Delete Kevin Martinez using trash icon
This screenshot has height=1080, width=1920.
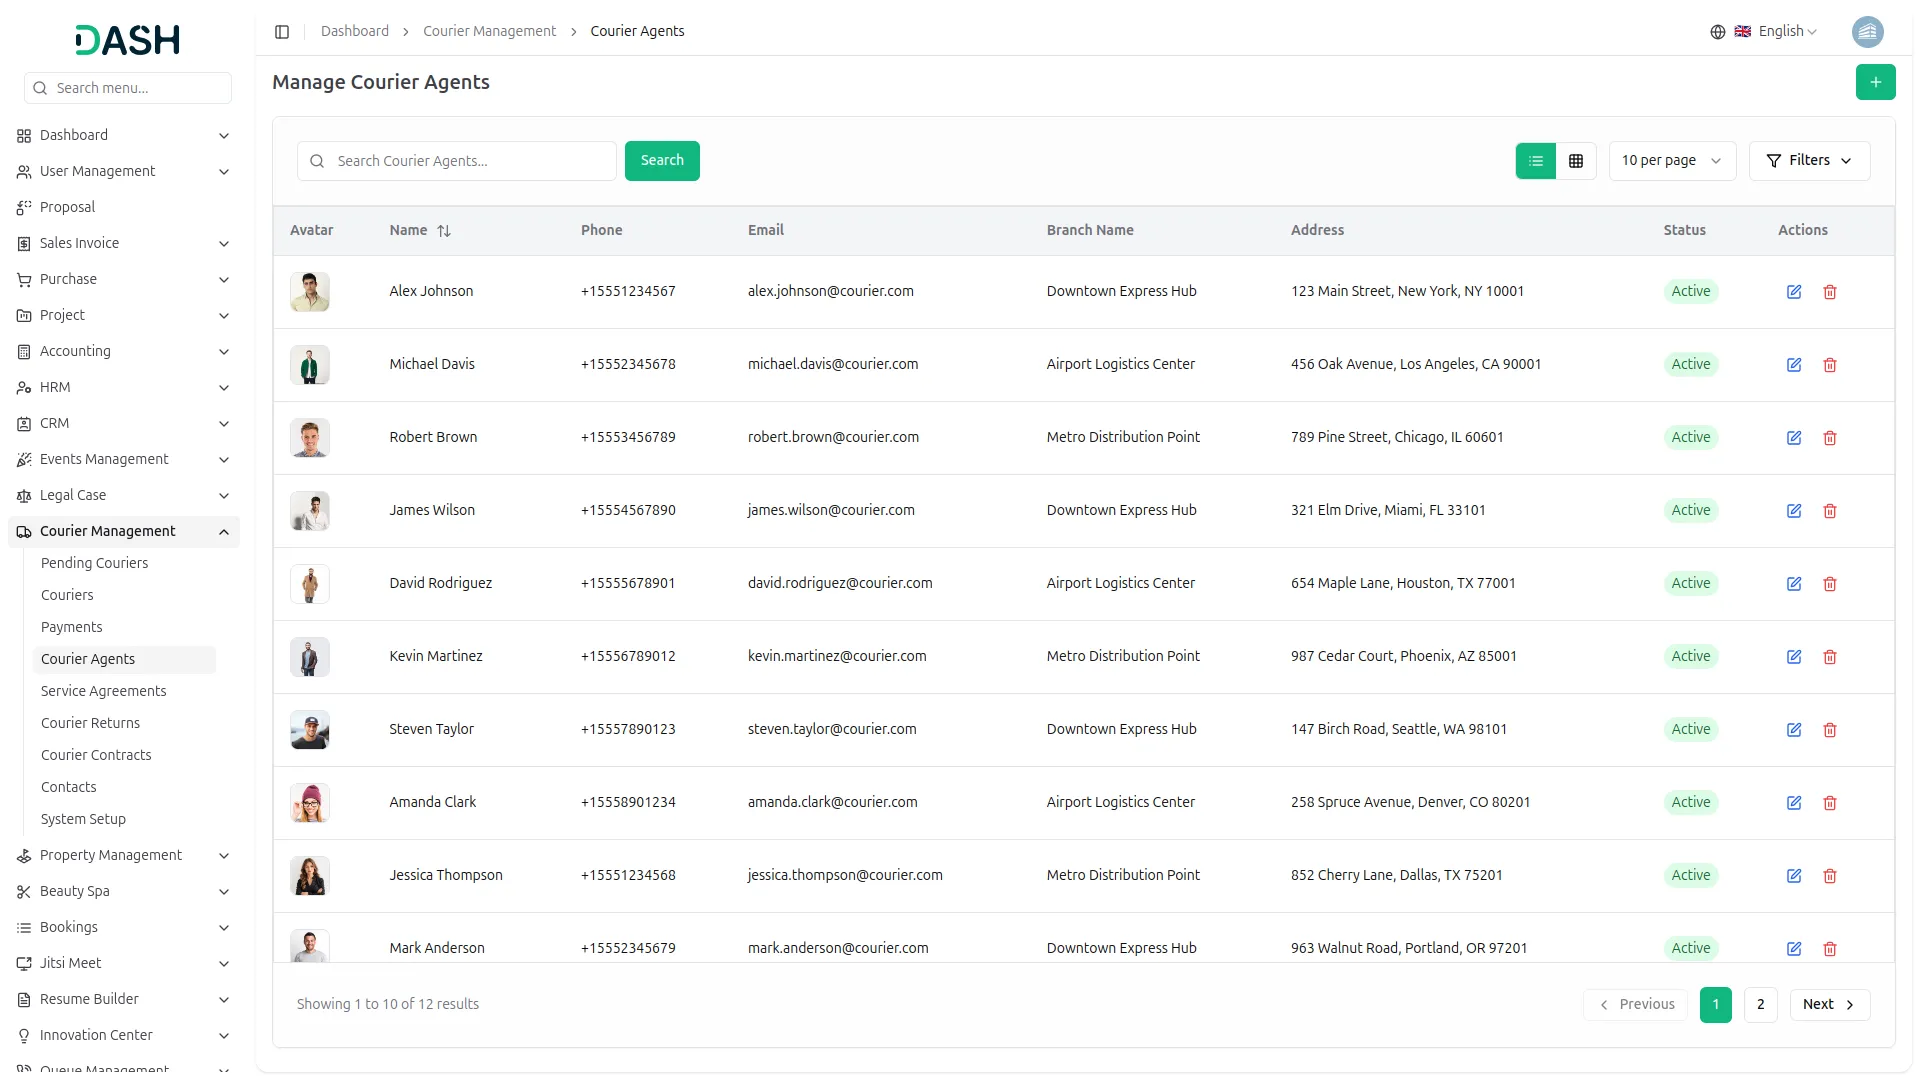1830,657
